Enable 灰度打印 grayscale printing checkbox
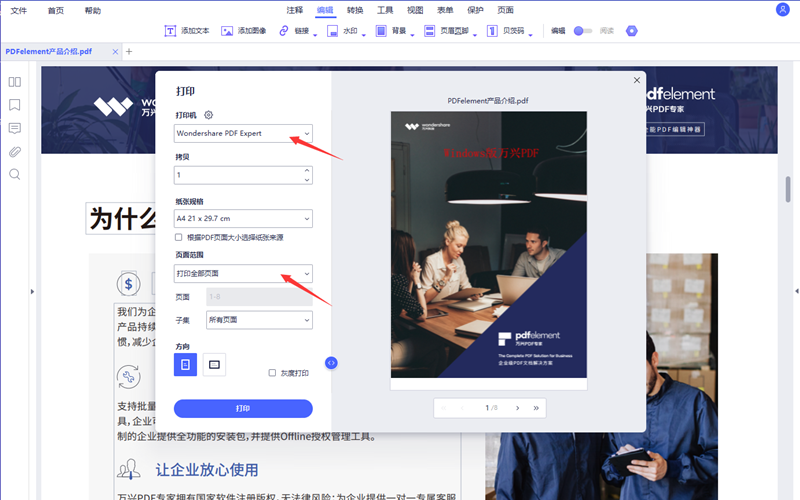 (272, 373)
